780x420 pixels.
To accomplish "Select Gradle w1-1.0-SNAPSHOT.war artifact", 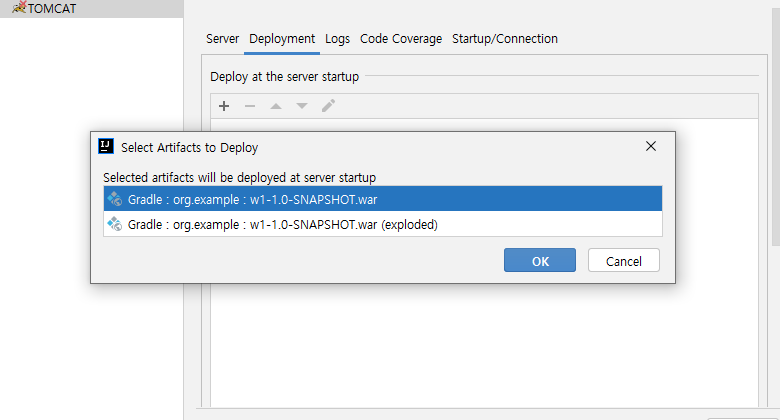I will click(x=383, y=199).
